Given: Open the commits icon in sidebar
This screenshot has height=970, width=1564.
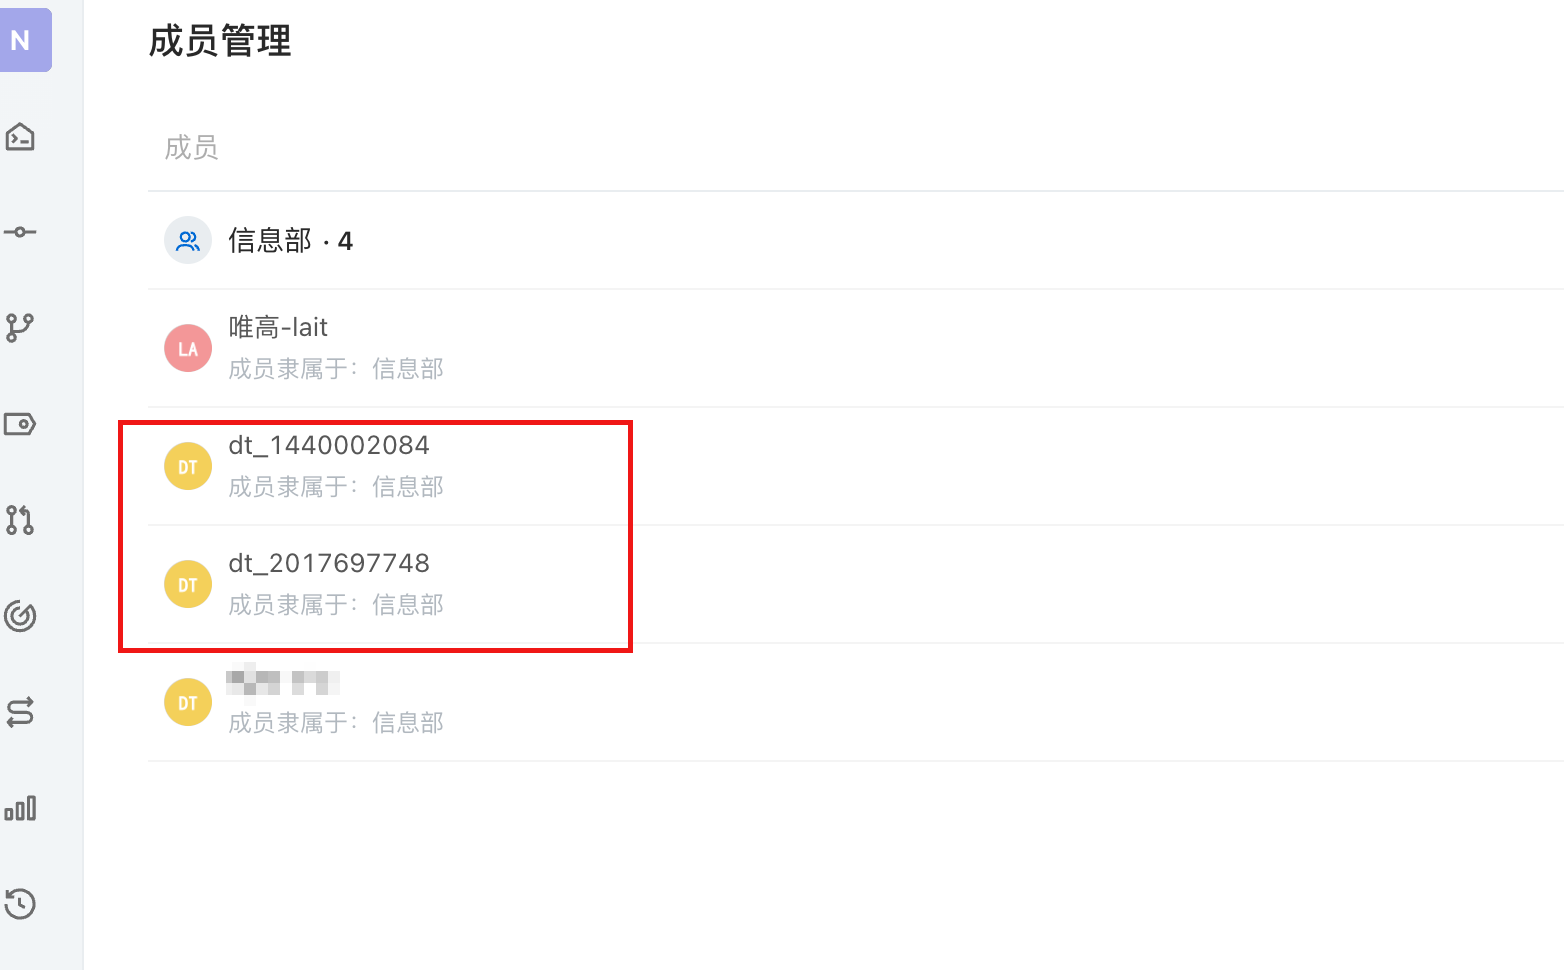Looking at the screenshot, I should click(20, 232).
